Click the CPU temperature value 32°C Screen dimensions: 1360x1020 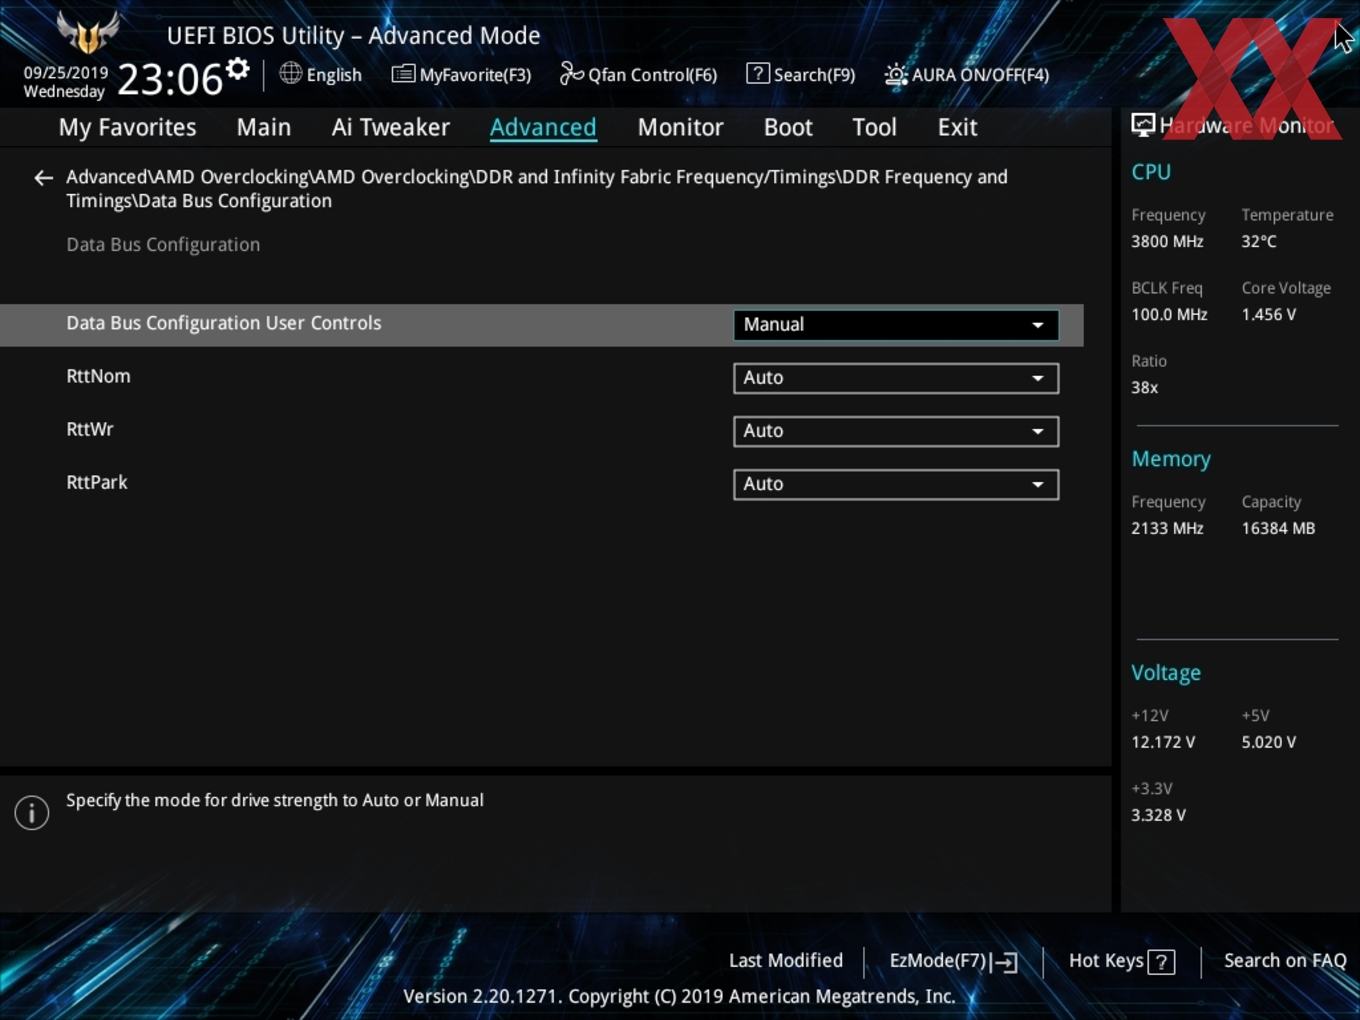coord(1259,241)
